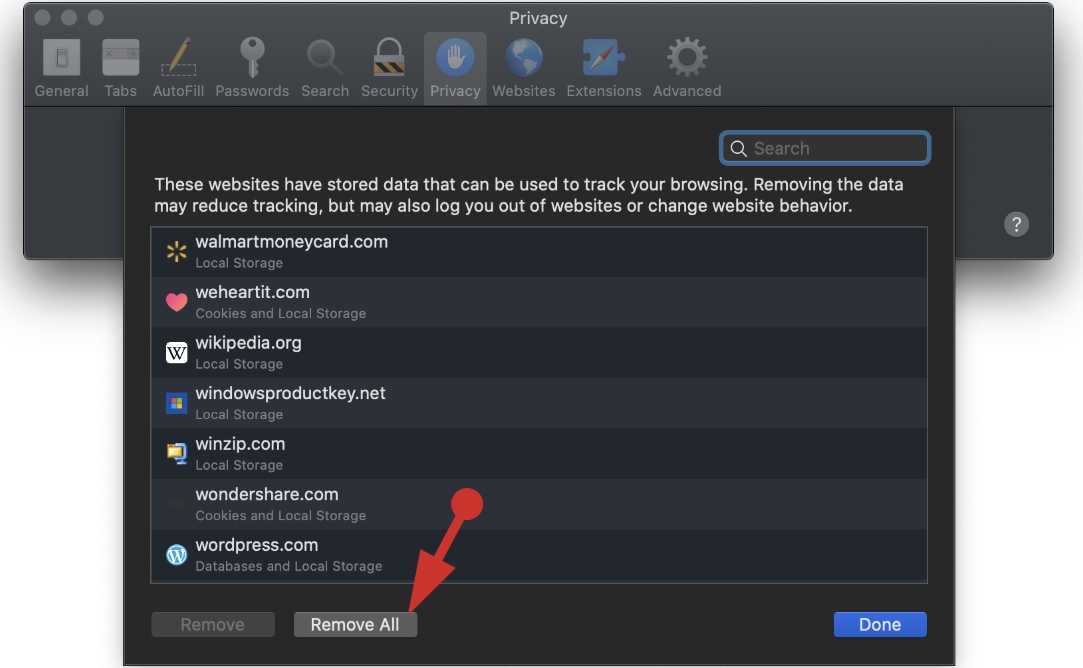
Task: Click 'Local Storage' under windowsproductkey.net
Action: pos(239,414)
